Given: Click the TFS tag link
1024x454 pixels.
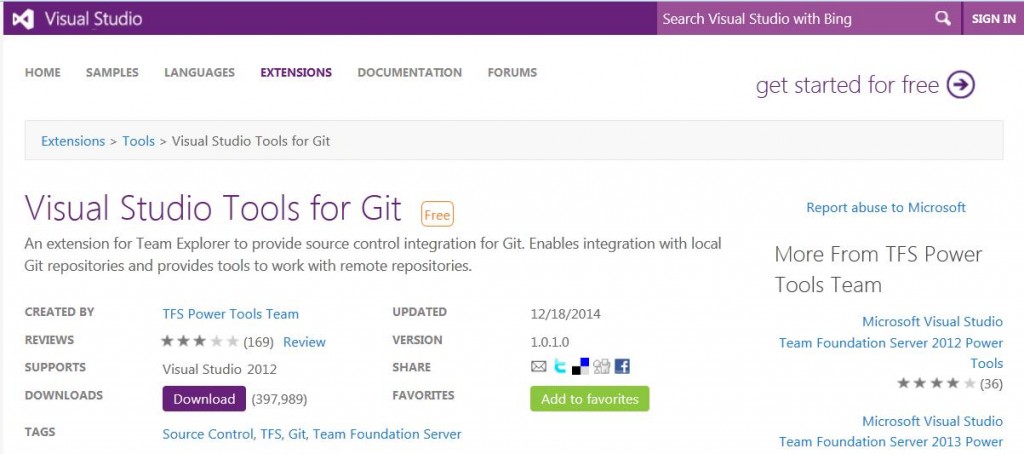Looking at the screenshot, I should click(x=272, y=434).
